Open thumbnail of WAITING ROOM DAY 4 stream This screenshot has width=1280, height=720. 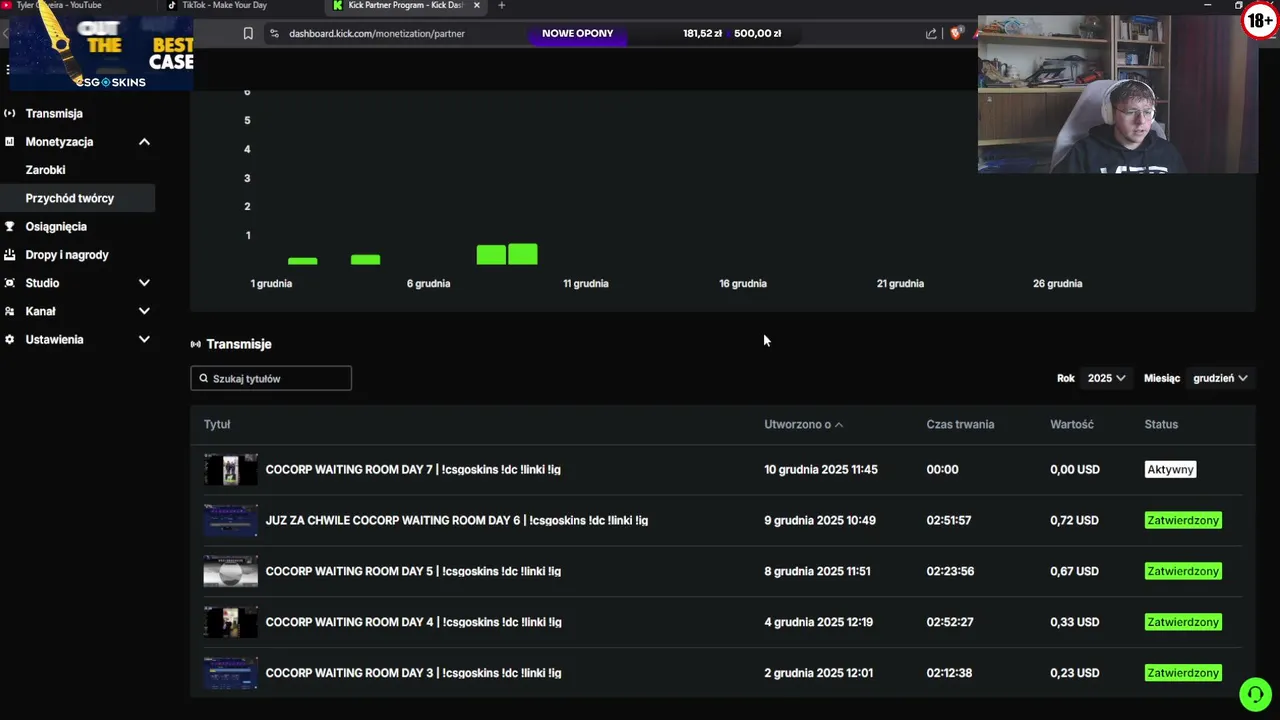point(231,622)
